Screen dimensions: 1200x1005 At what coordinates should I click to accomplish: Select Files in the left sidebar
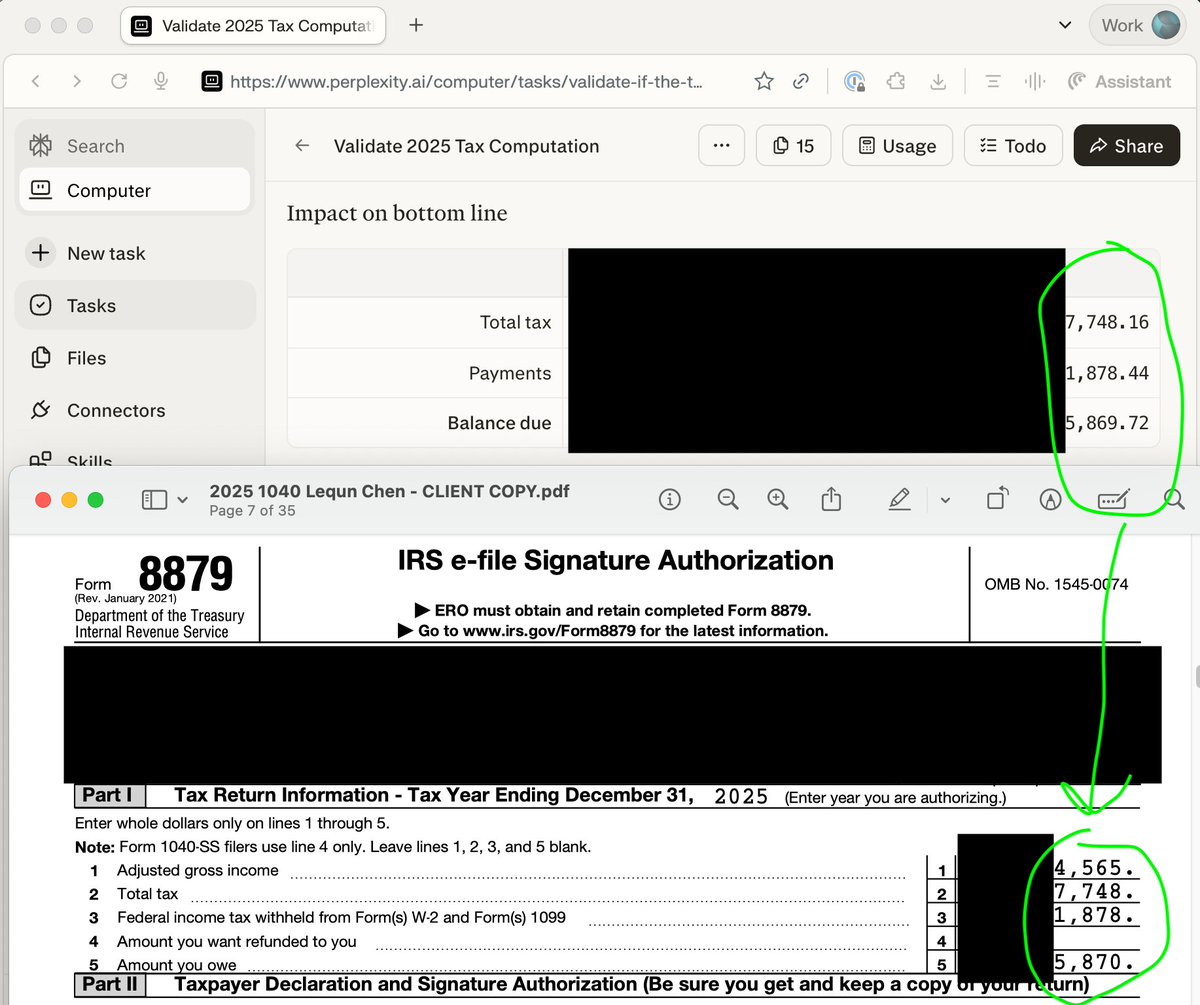coord(86,358)
